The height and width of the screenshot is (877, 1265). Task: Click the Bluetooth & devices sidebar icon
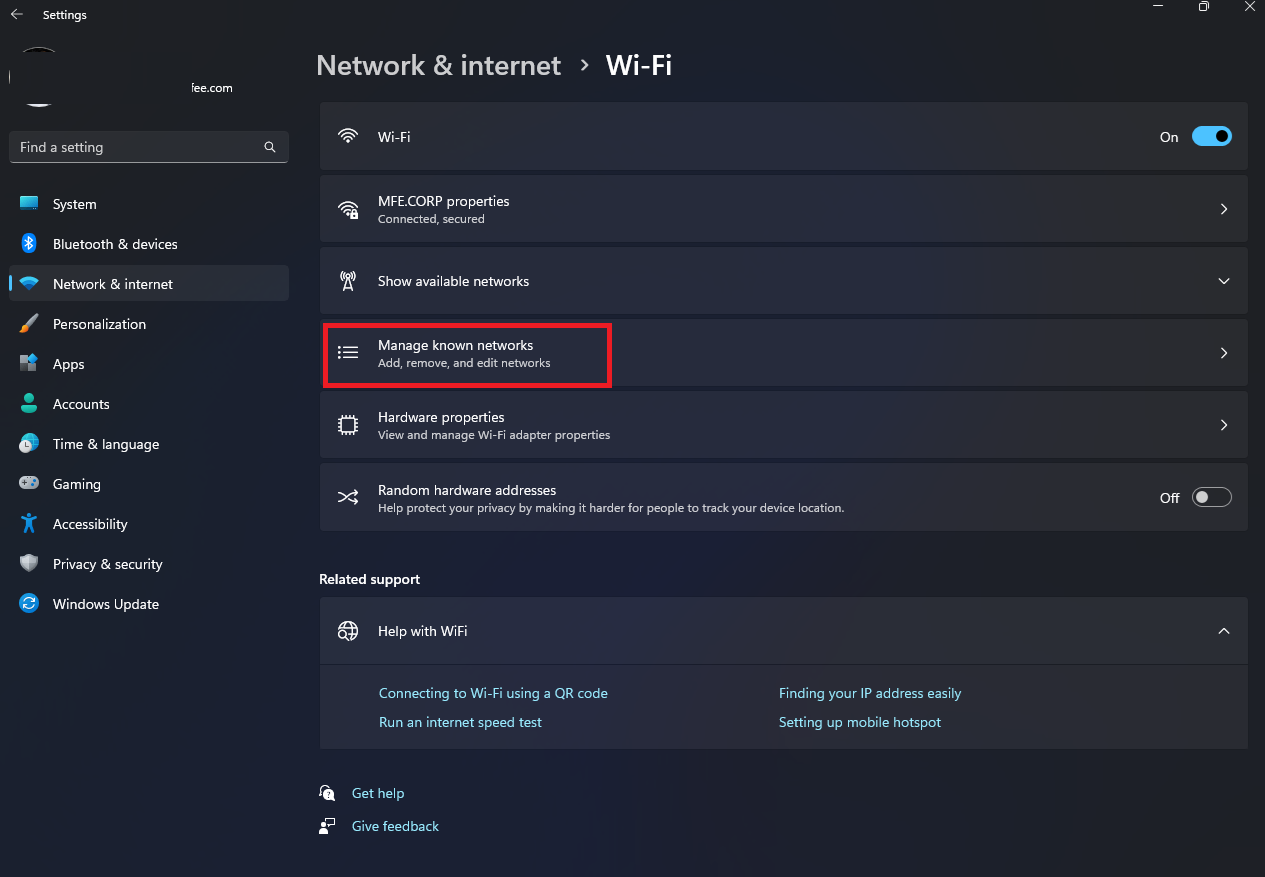tap(29, 244)
